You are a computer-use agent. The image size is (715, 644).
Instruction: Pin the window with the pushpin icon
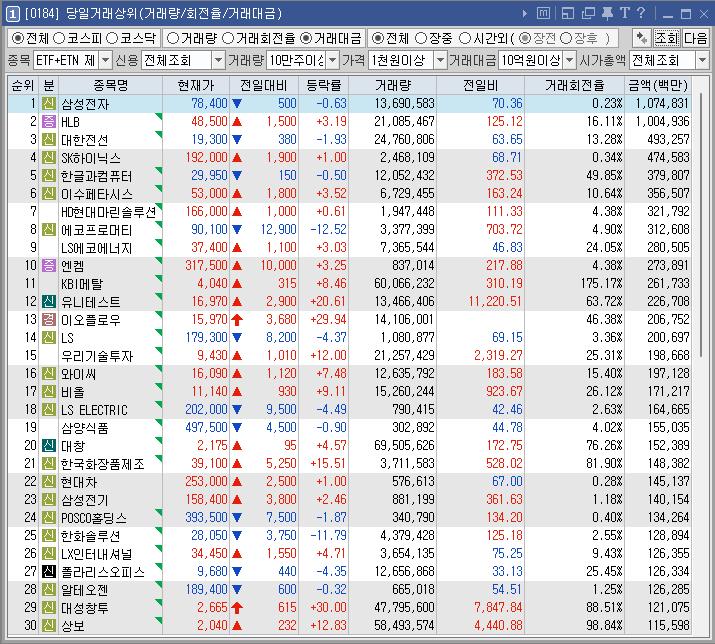click(607, 14)
